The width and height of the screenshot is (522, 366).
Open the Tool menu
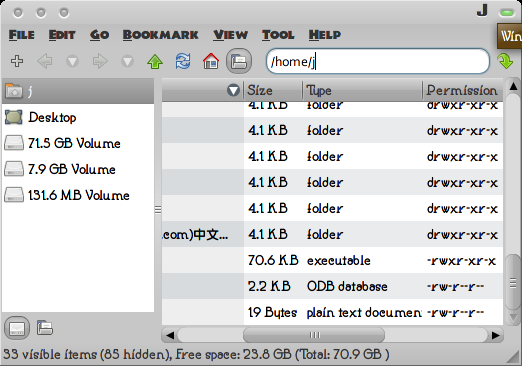[x=278, y=35]
